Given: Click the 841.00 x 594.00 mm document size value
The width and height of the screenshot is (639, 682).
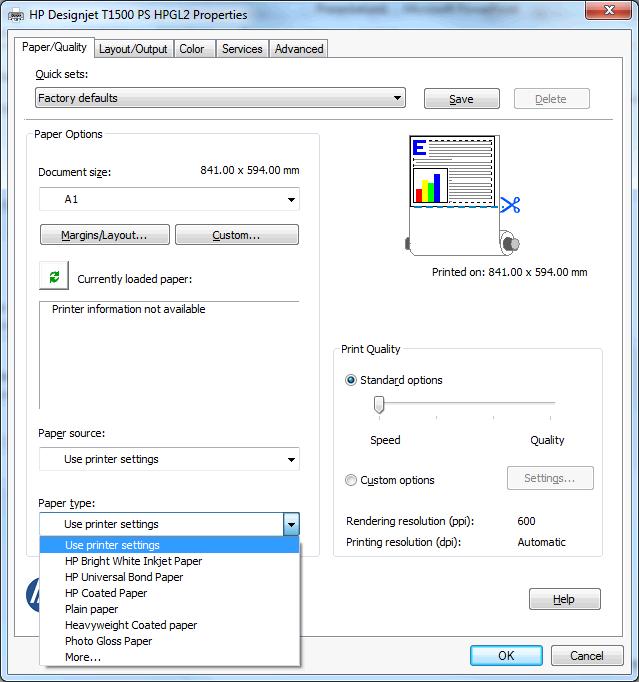Looking at the screenshot, I should [x=250, y=170].
